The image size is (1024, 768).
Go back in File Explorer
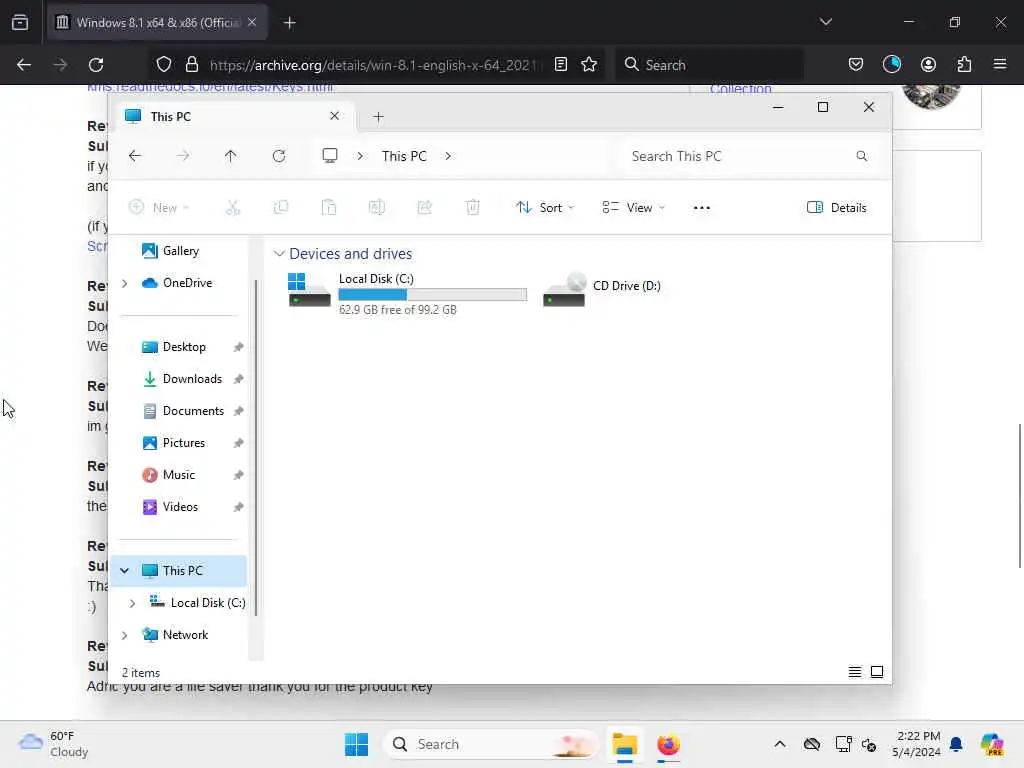[x=135, y=156]
